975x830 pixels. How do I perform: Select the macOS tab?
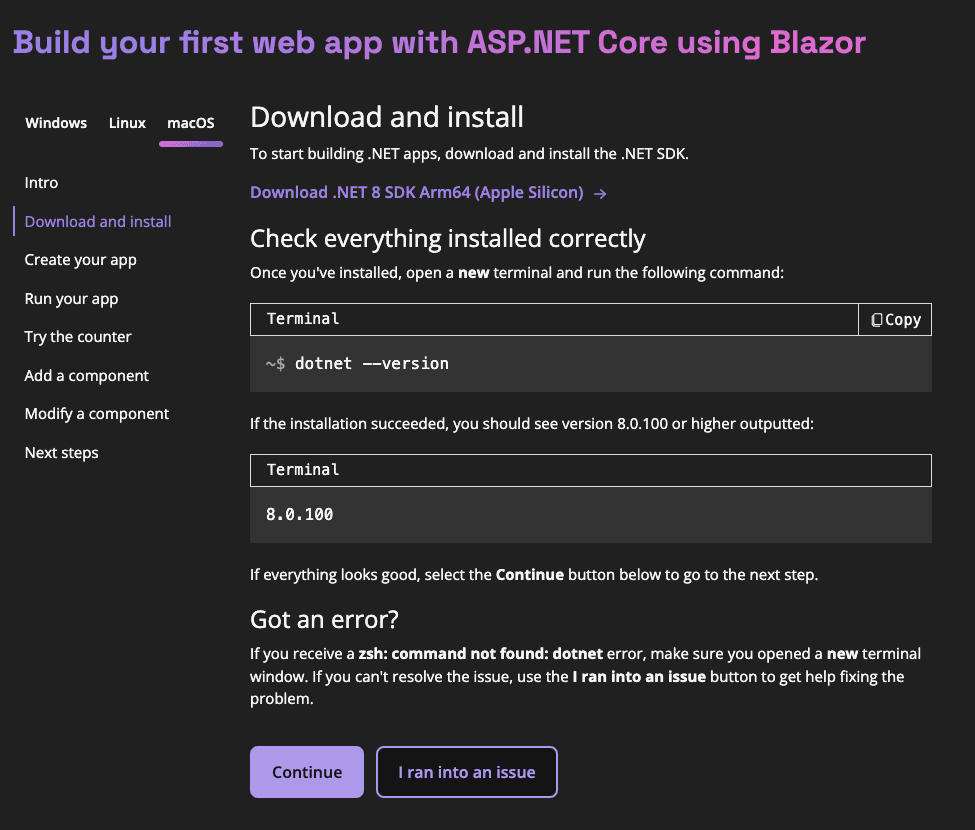(190, 122)
